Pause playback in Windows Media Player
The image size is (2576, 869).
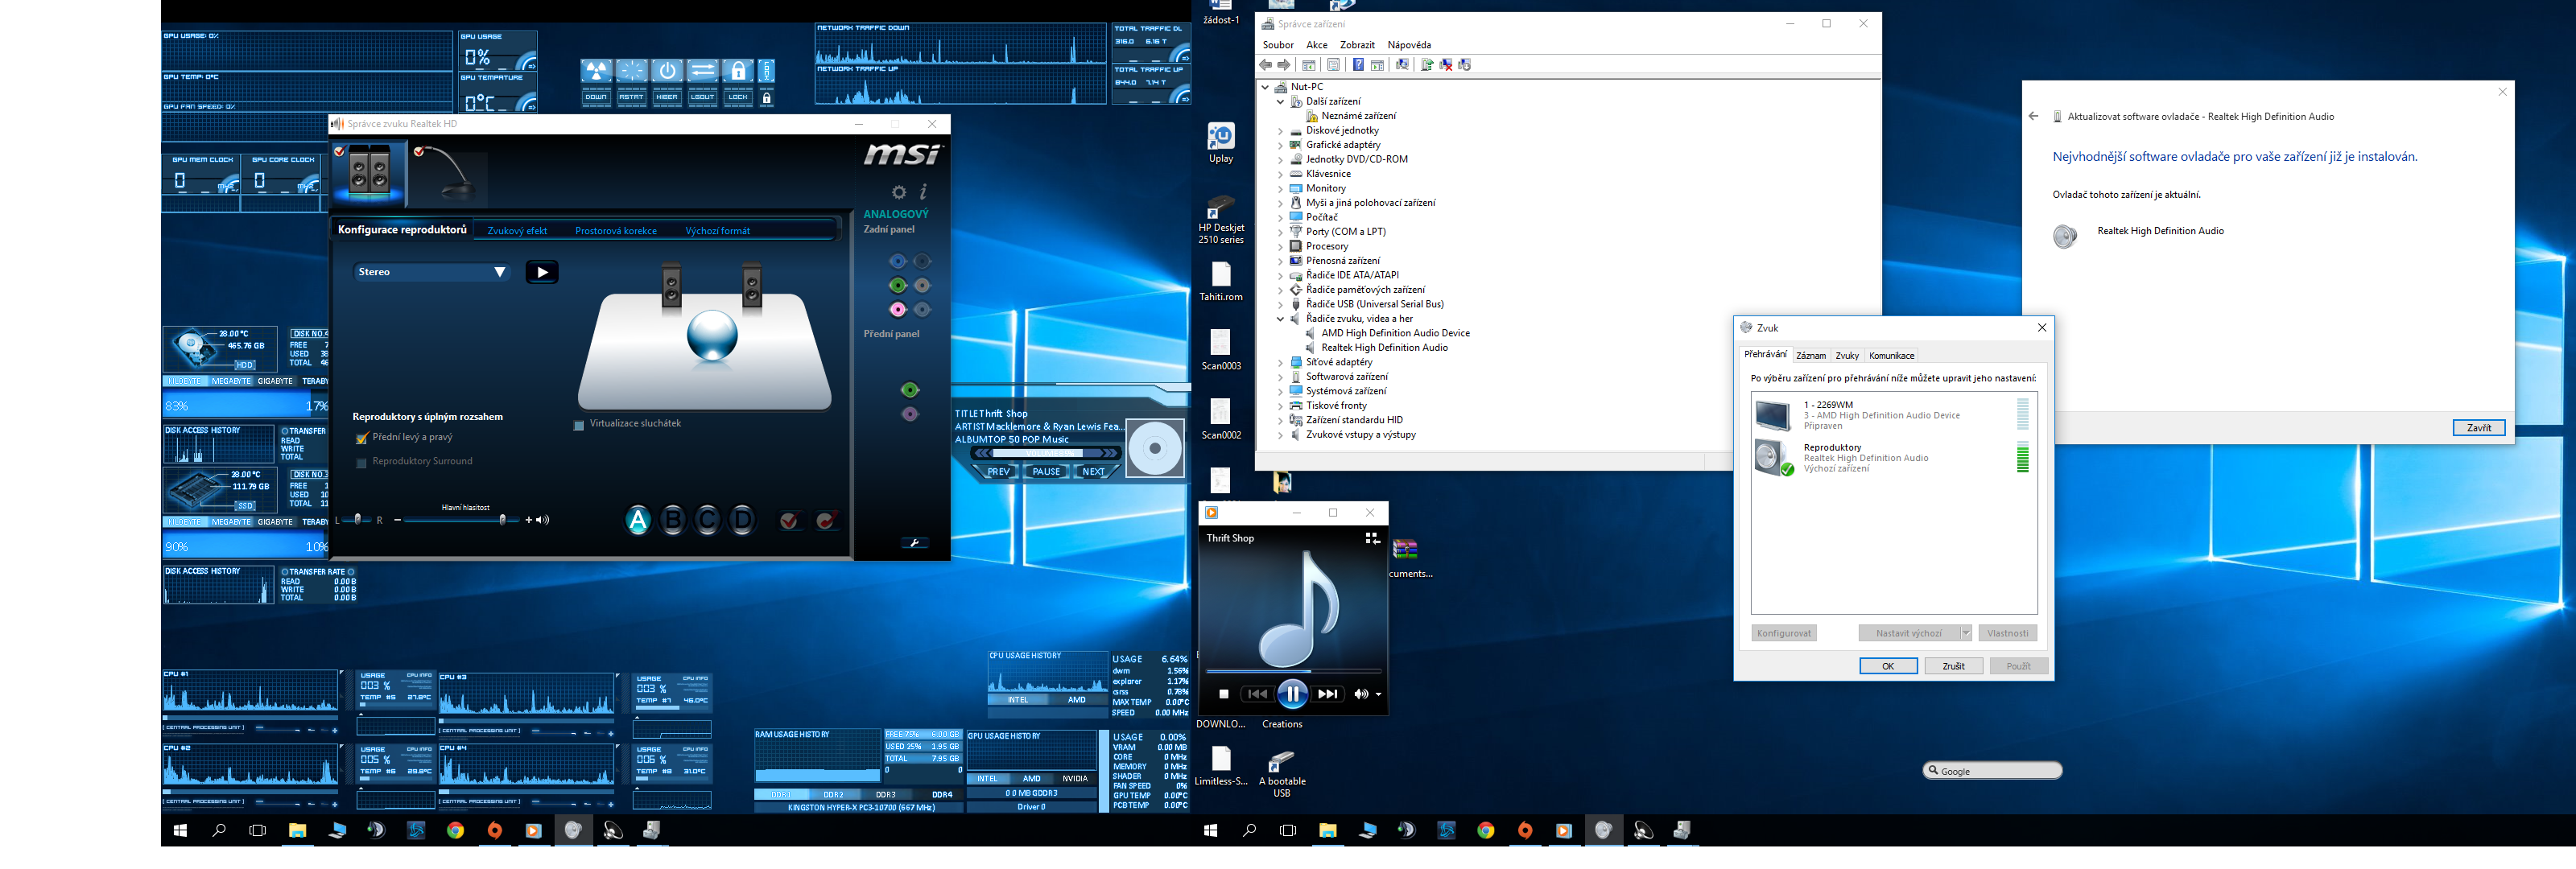pos(1292,694)
